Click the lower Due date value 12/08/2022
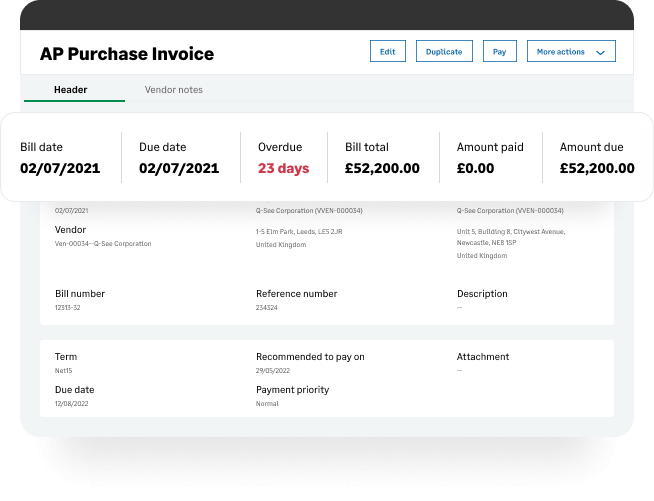This screenshot has height=501, width=654. pos(71,403)
